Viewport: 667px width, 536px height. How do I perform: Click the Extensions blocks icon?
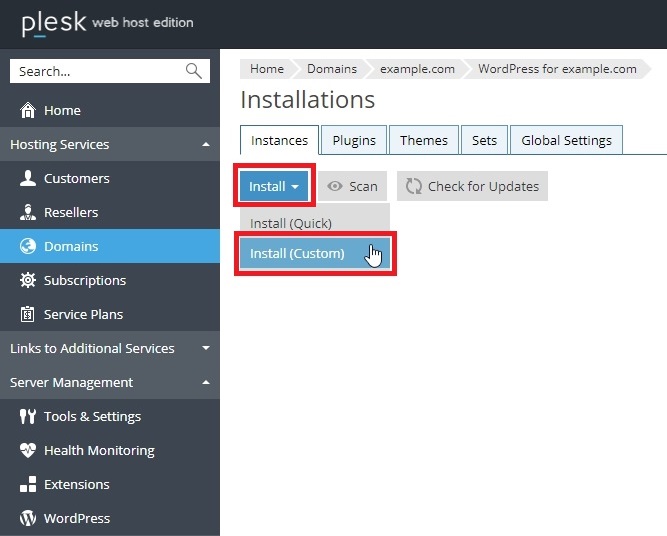coord(27,484)
